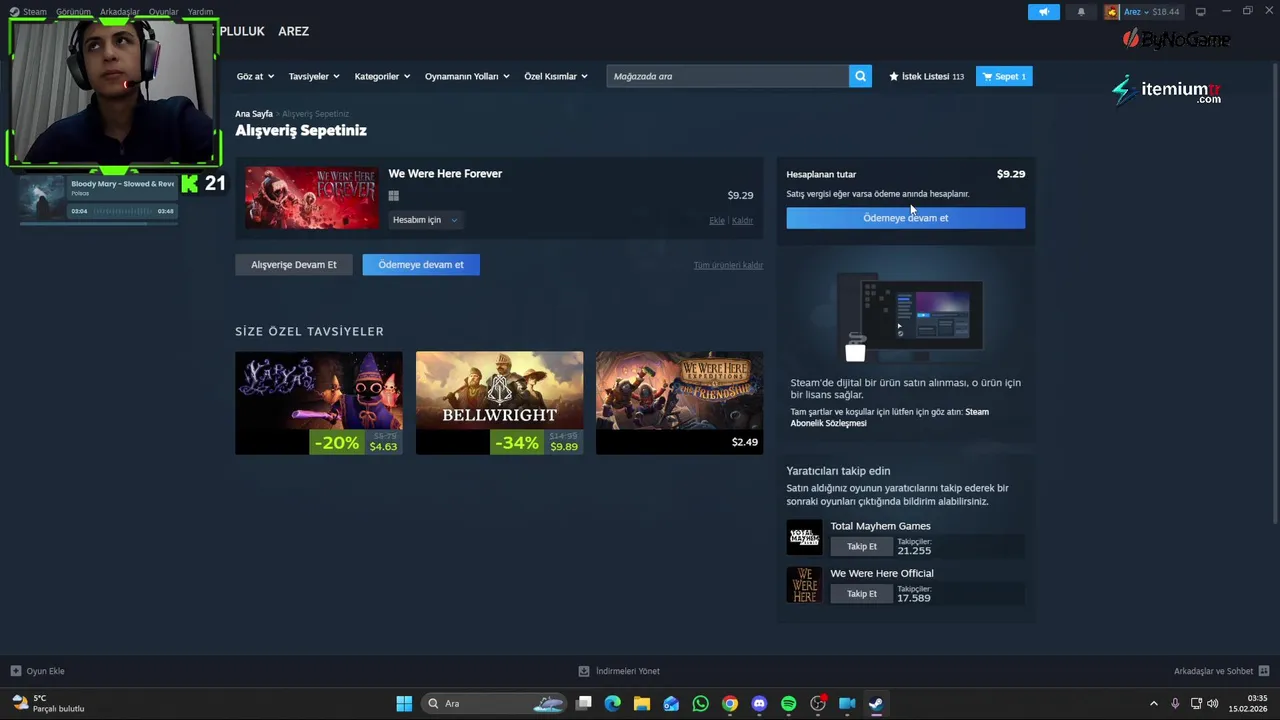Click the Steam icon in the taskbar
Image resolution: width=1280 pixels, height=720 pixels.
pos(876,703)
